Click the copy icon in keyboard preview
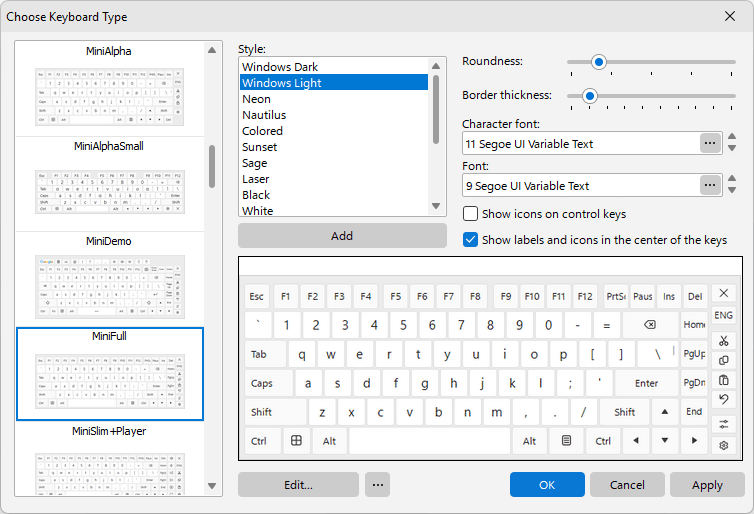Viewport: 754px width, 514px height. point(724,360)
